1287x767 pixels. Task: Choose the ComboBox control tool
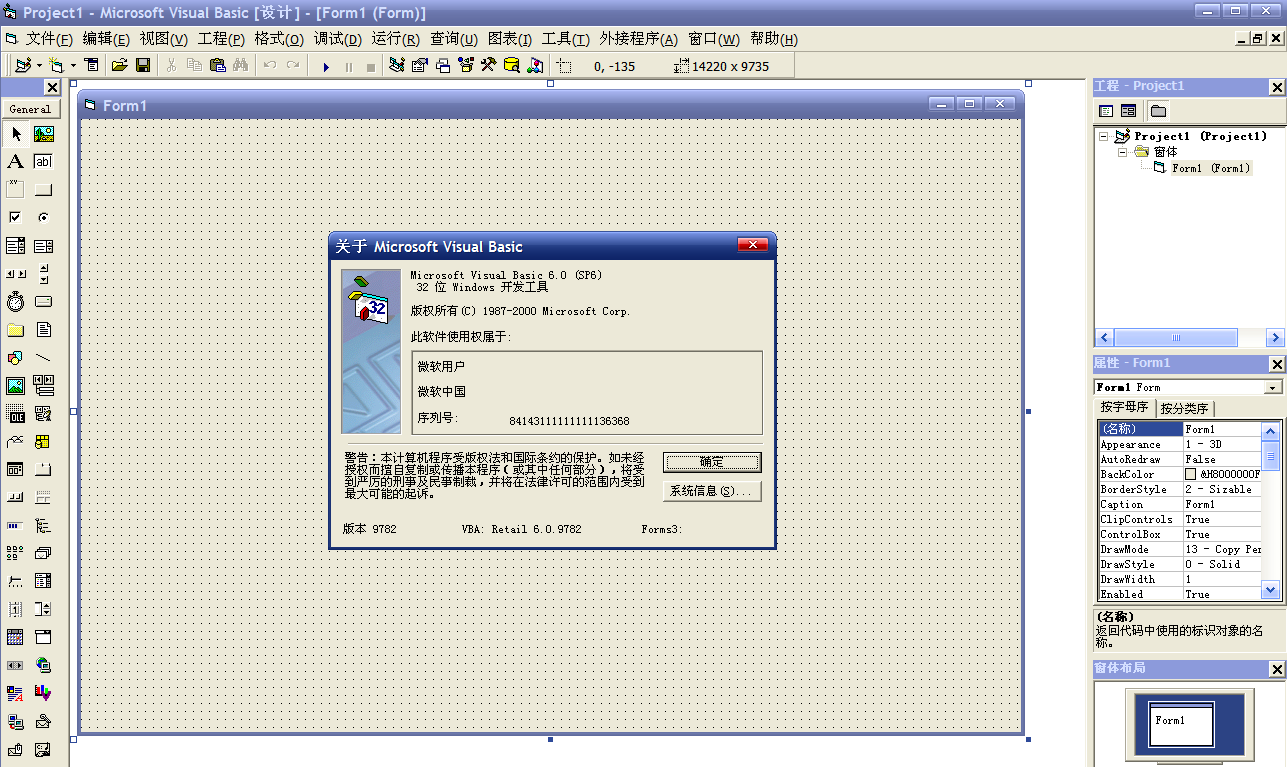click(x=16, y=246)
